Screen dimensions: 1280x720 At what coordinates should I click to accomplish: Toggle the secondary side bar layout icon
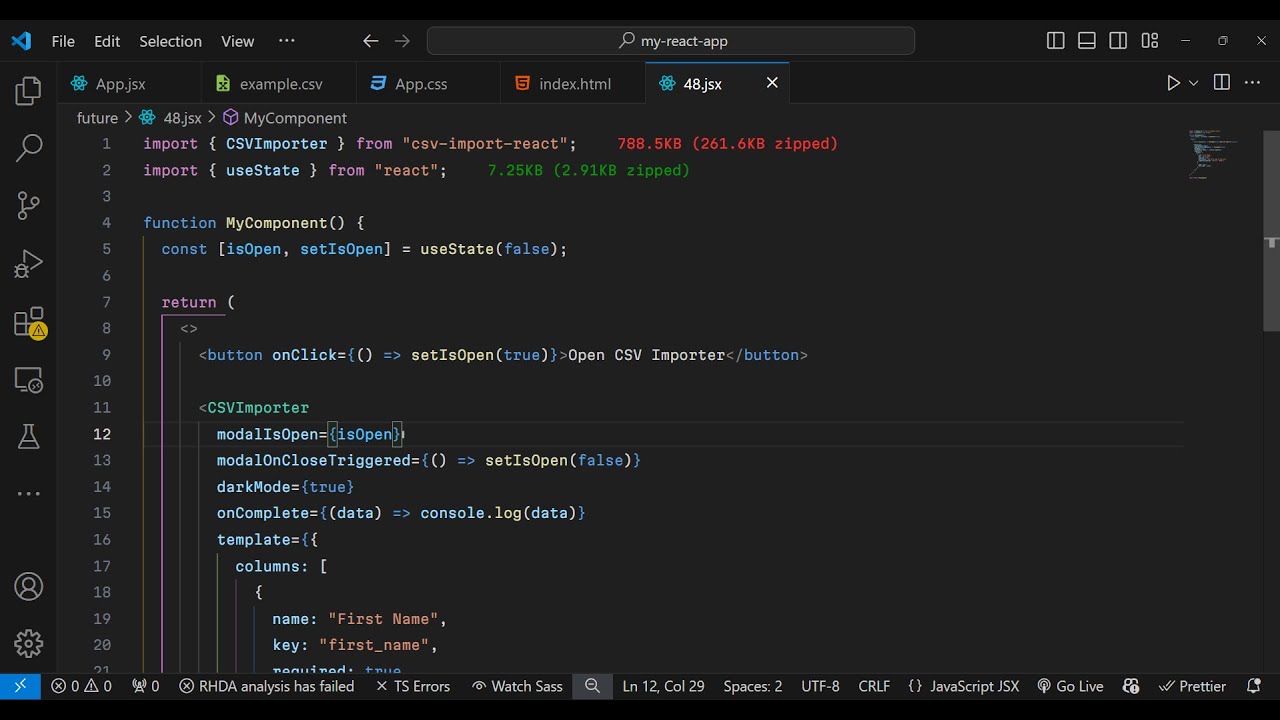click(1118, 41)
